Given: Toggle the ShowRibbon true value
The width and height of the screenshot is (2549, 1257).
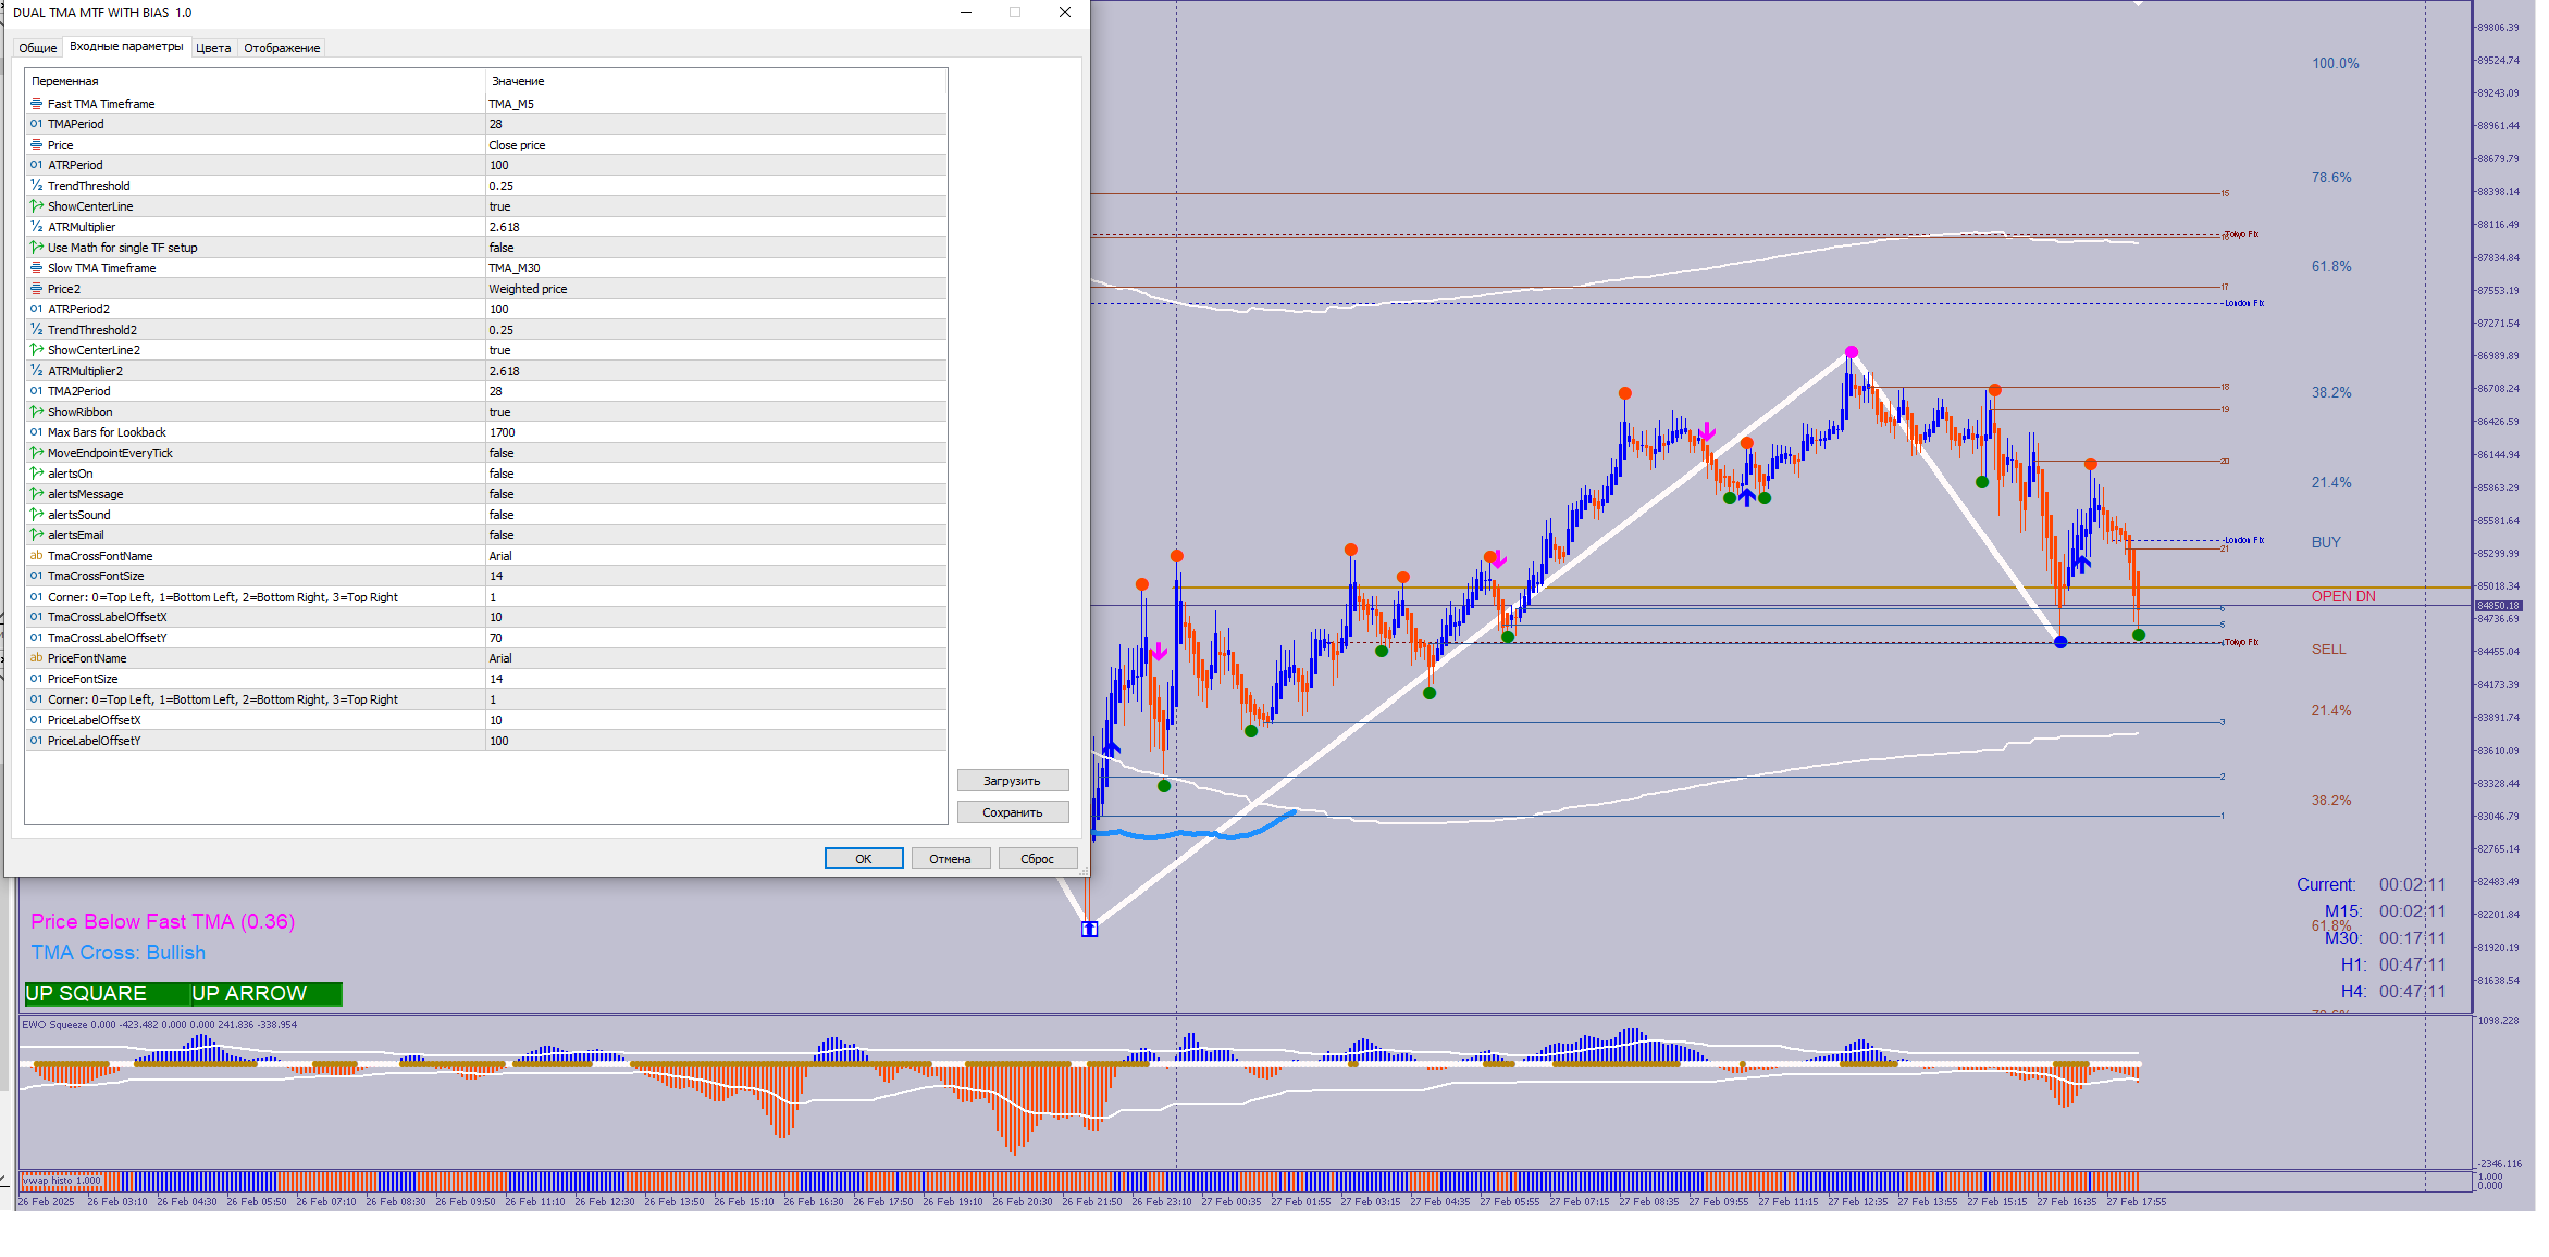Looking at the screenshot, I should click(500, 412).
